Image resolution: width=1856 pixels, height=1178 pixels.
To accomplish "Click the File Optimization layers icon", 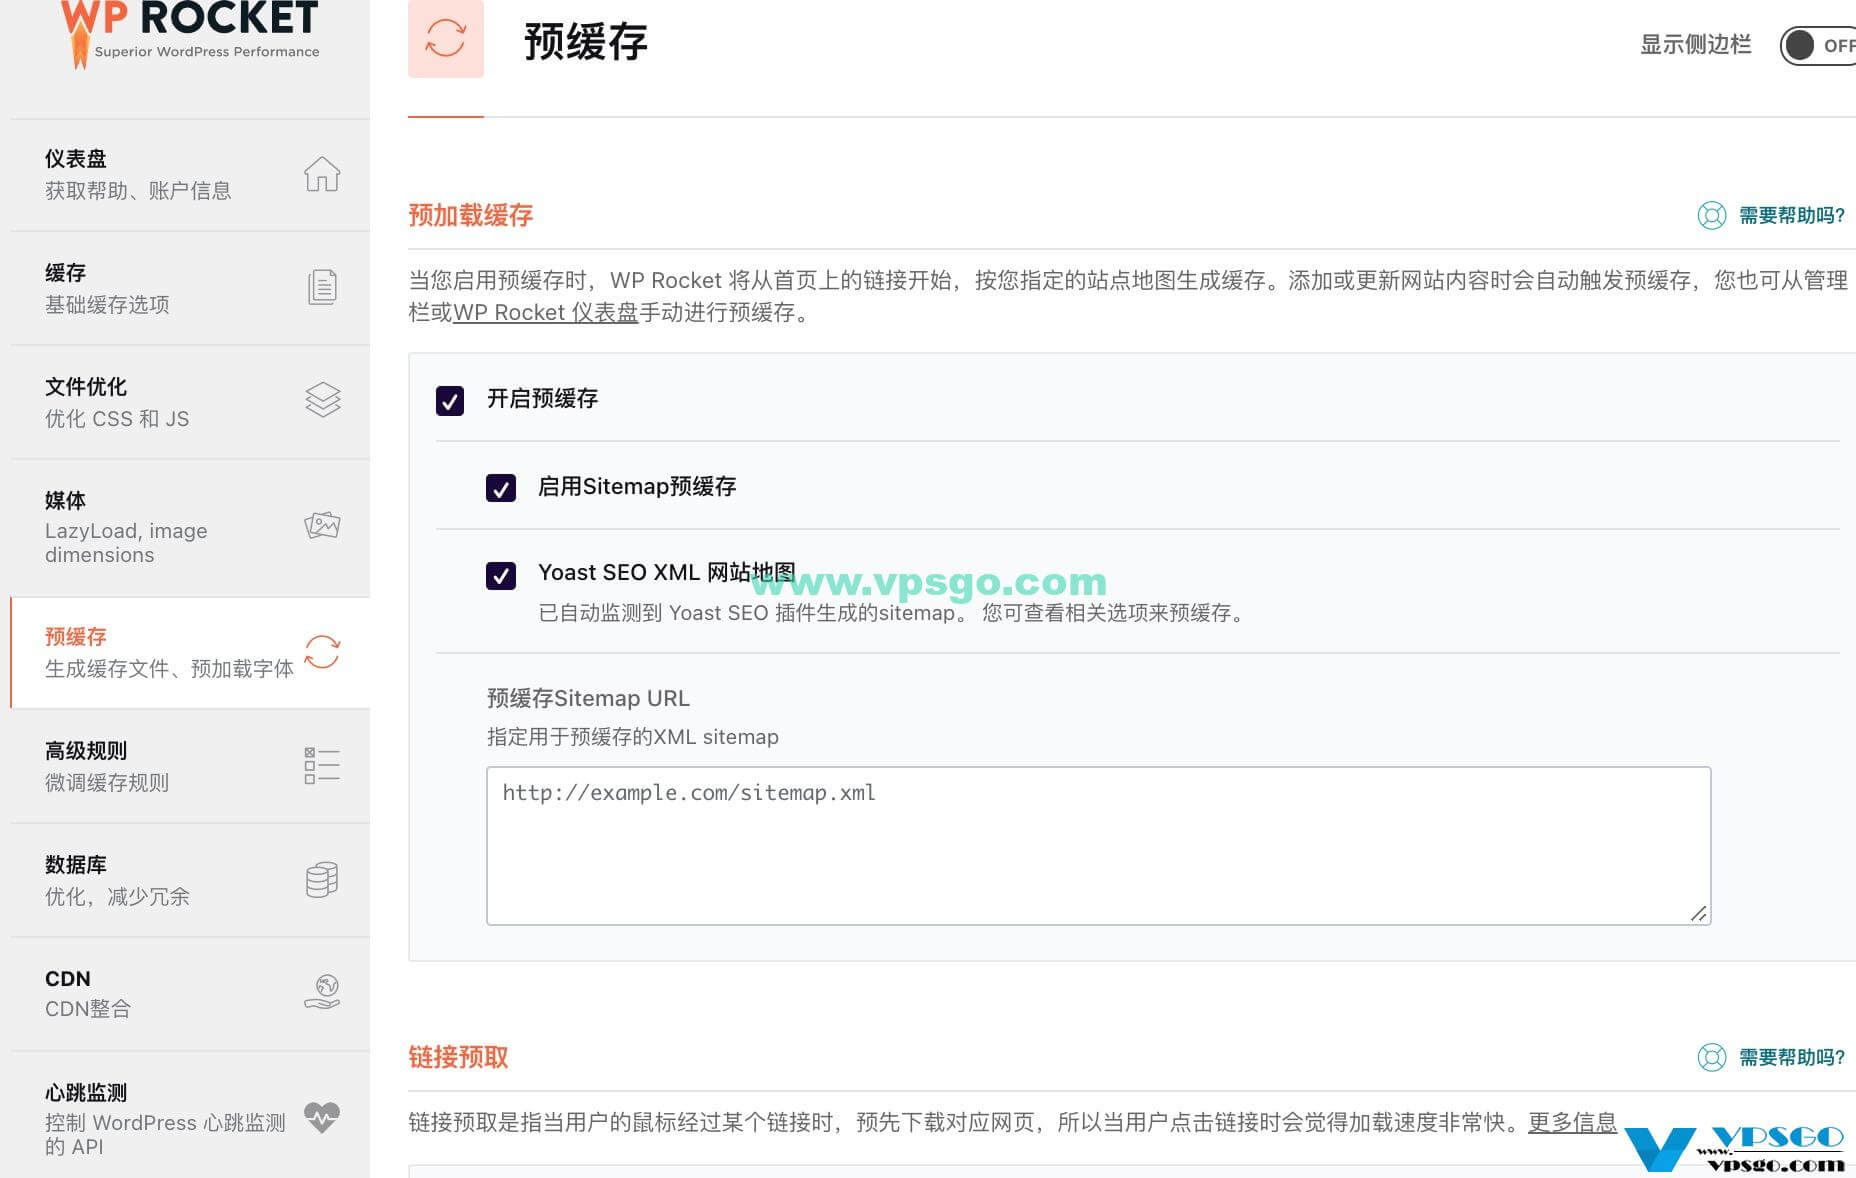I will [322, 400].
